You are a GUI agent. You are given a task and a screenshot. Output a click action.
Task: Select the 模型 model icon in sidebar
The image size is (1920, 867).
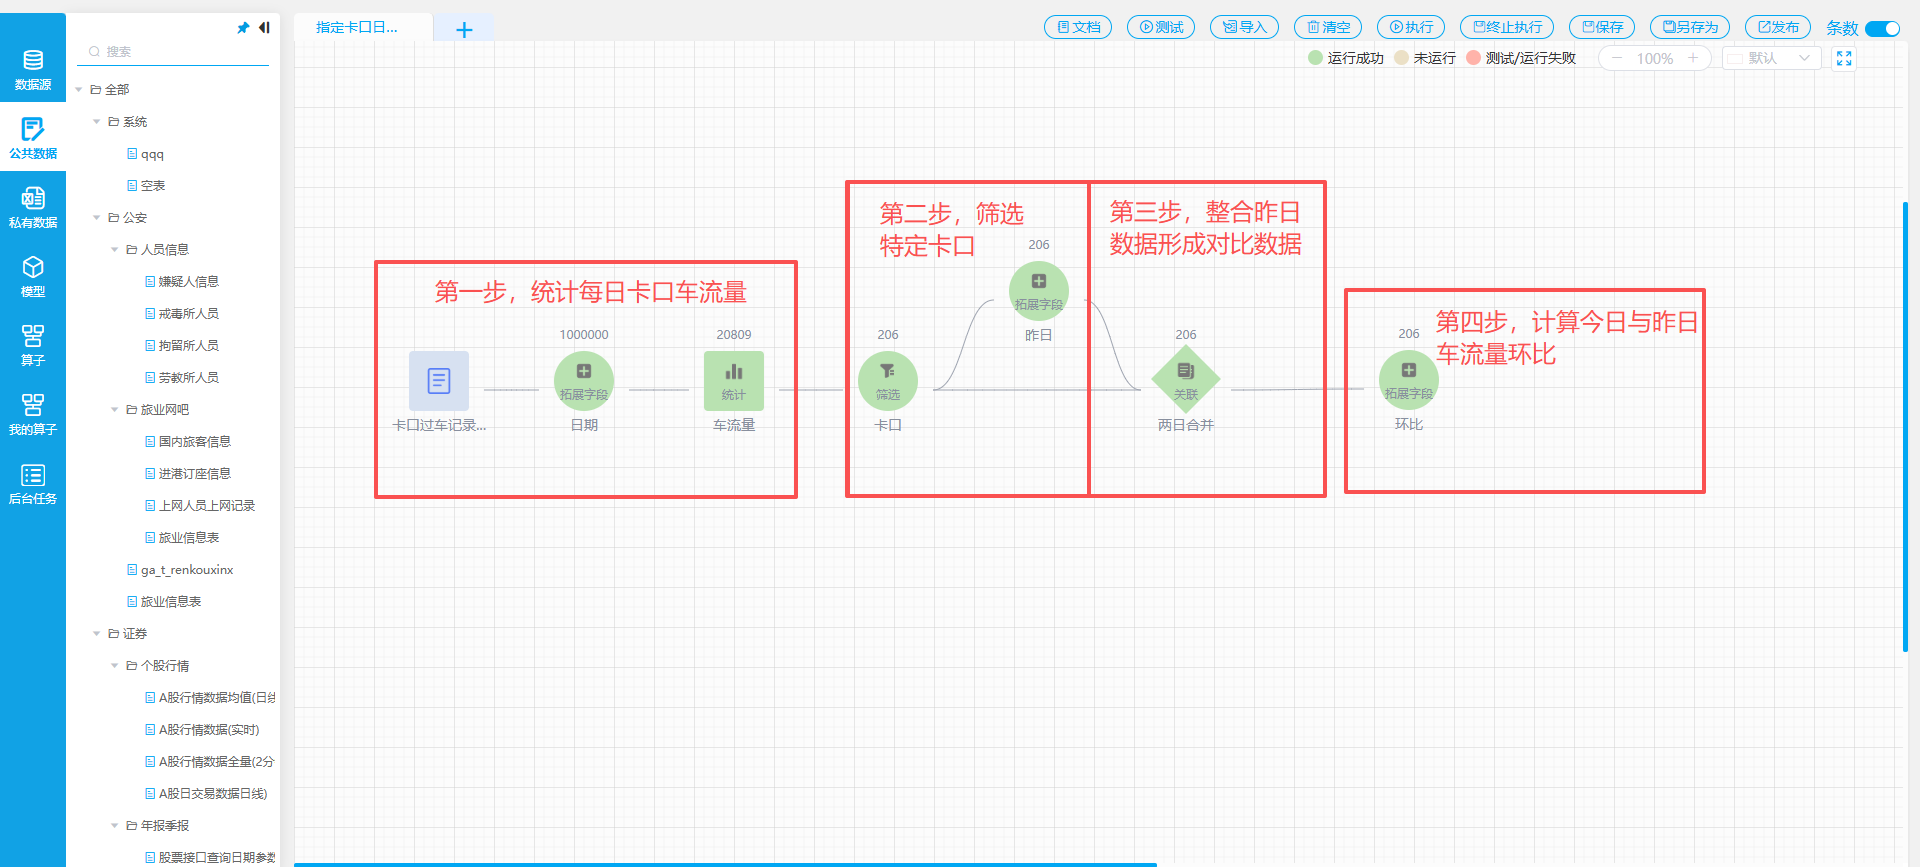point(33,276)
